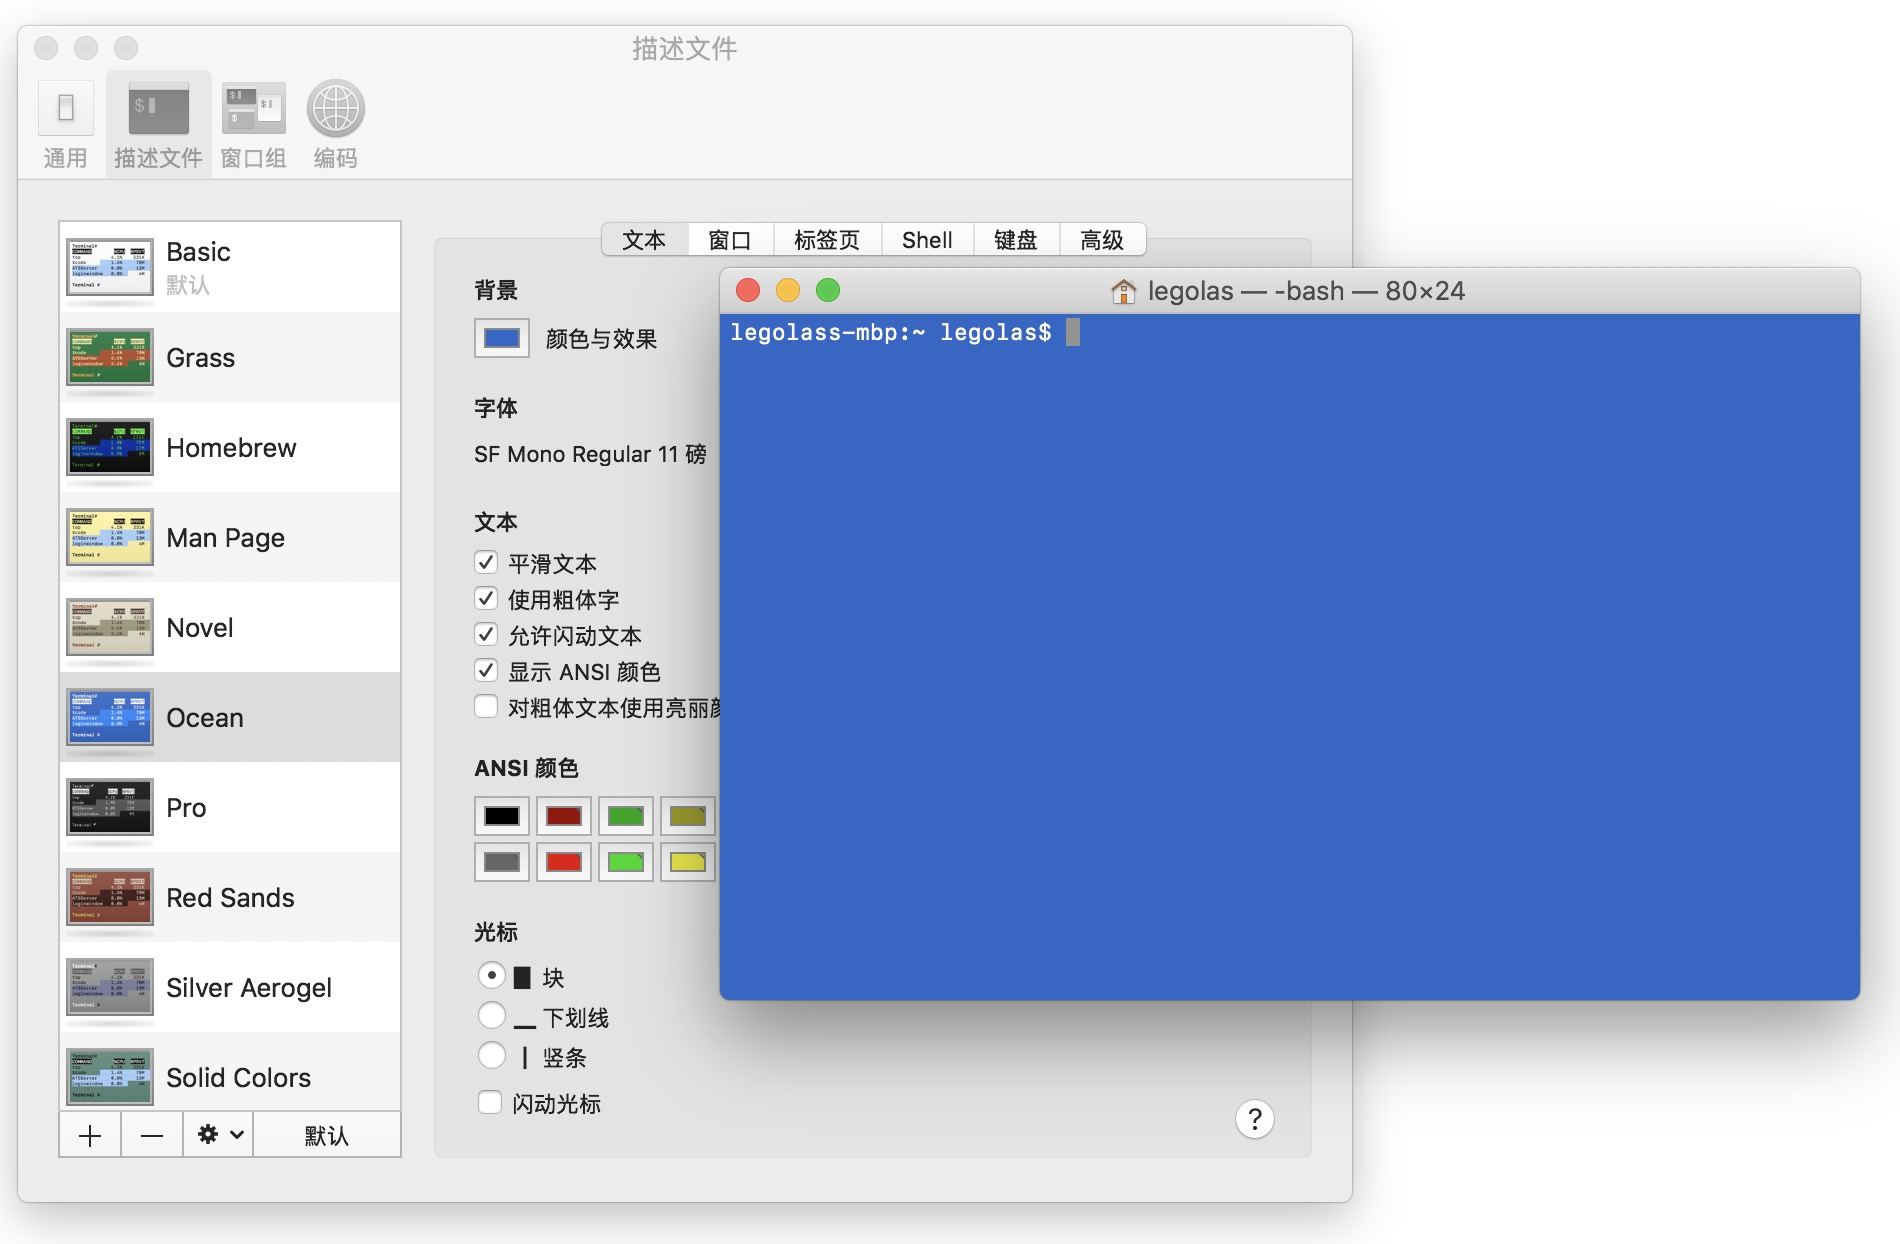
Task: Click the help question mark icon
Action: pyautogui.click(x=1256, y=1120)
